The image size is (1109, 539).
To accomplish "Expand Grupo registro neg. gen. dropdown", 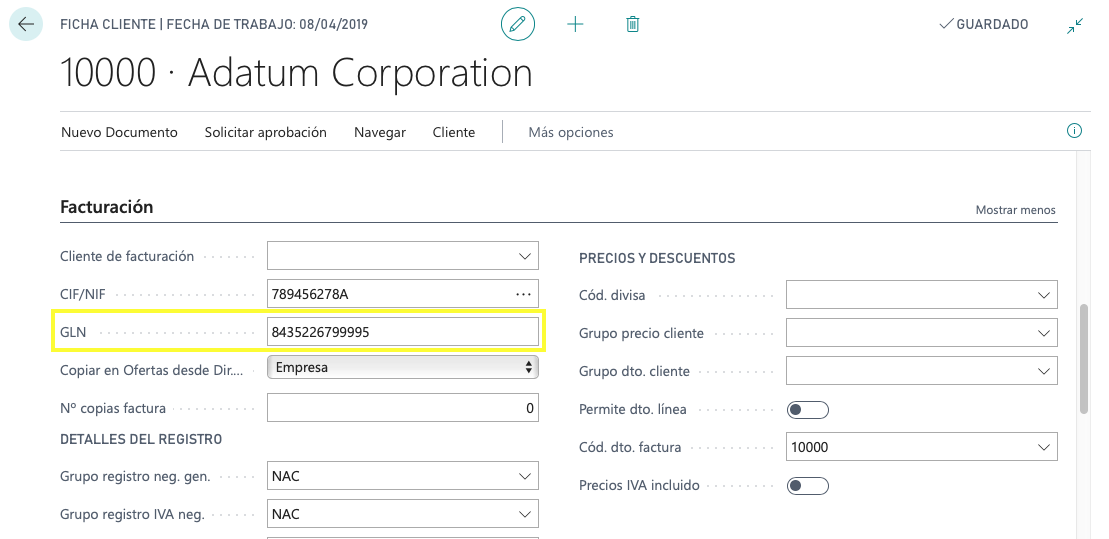I will 524,477.
